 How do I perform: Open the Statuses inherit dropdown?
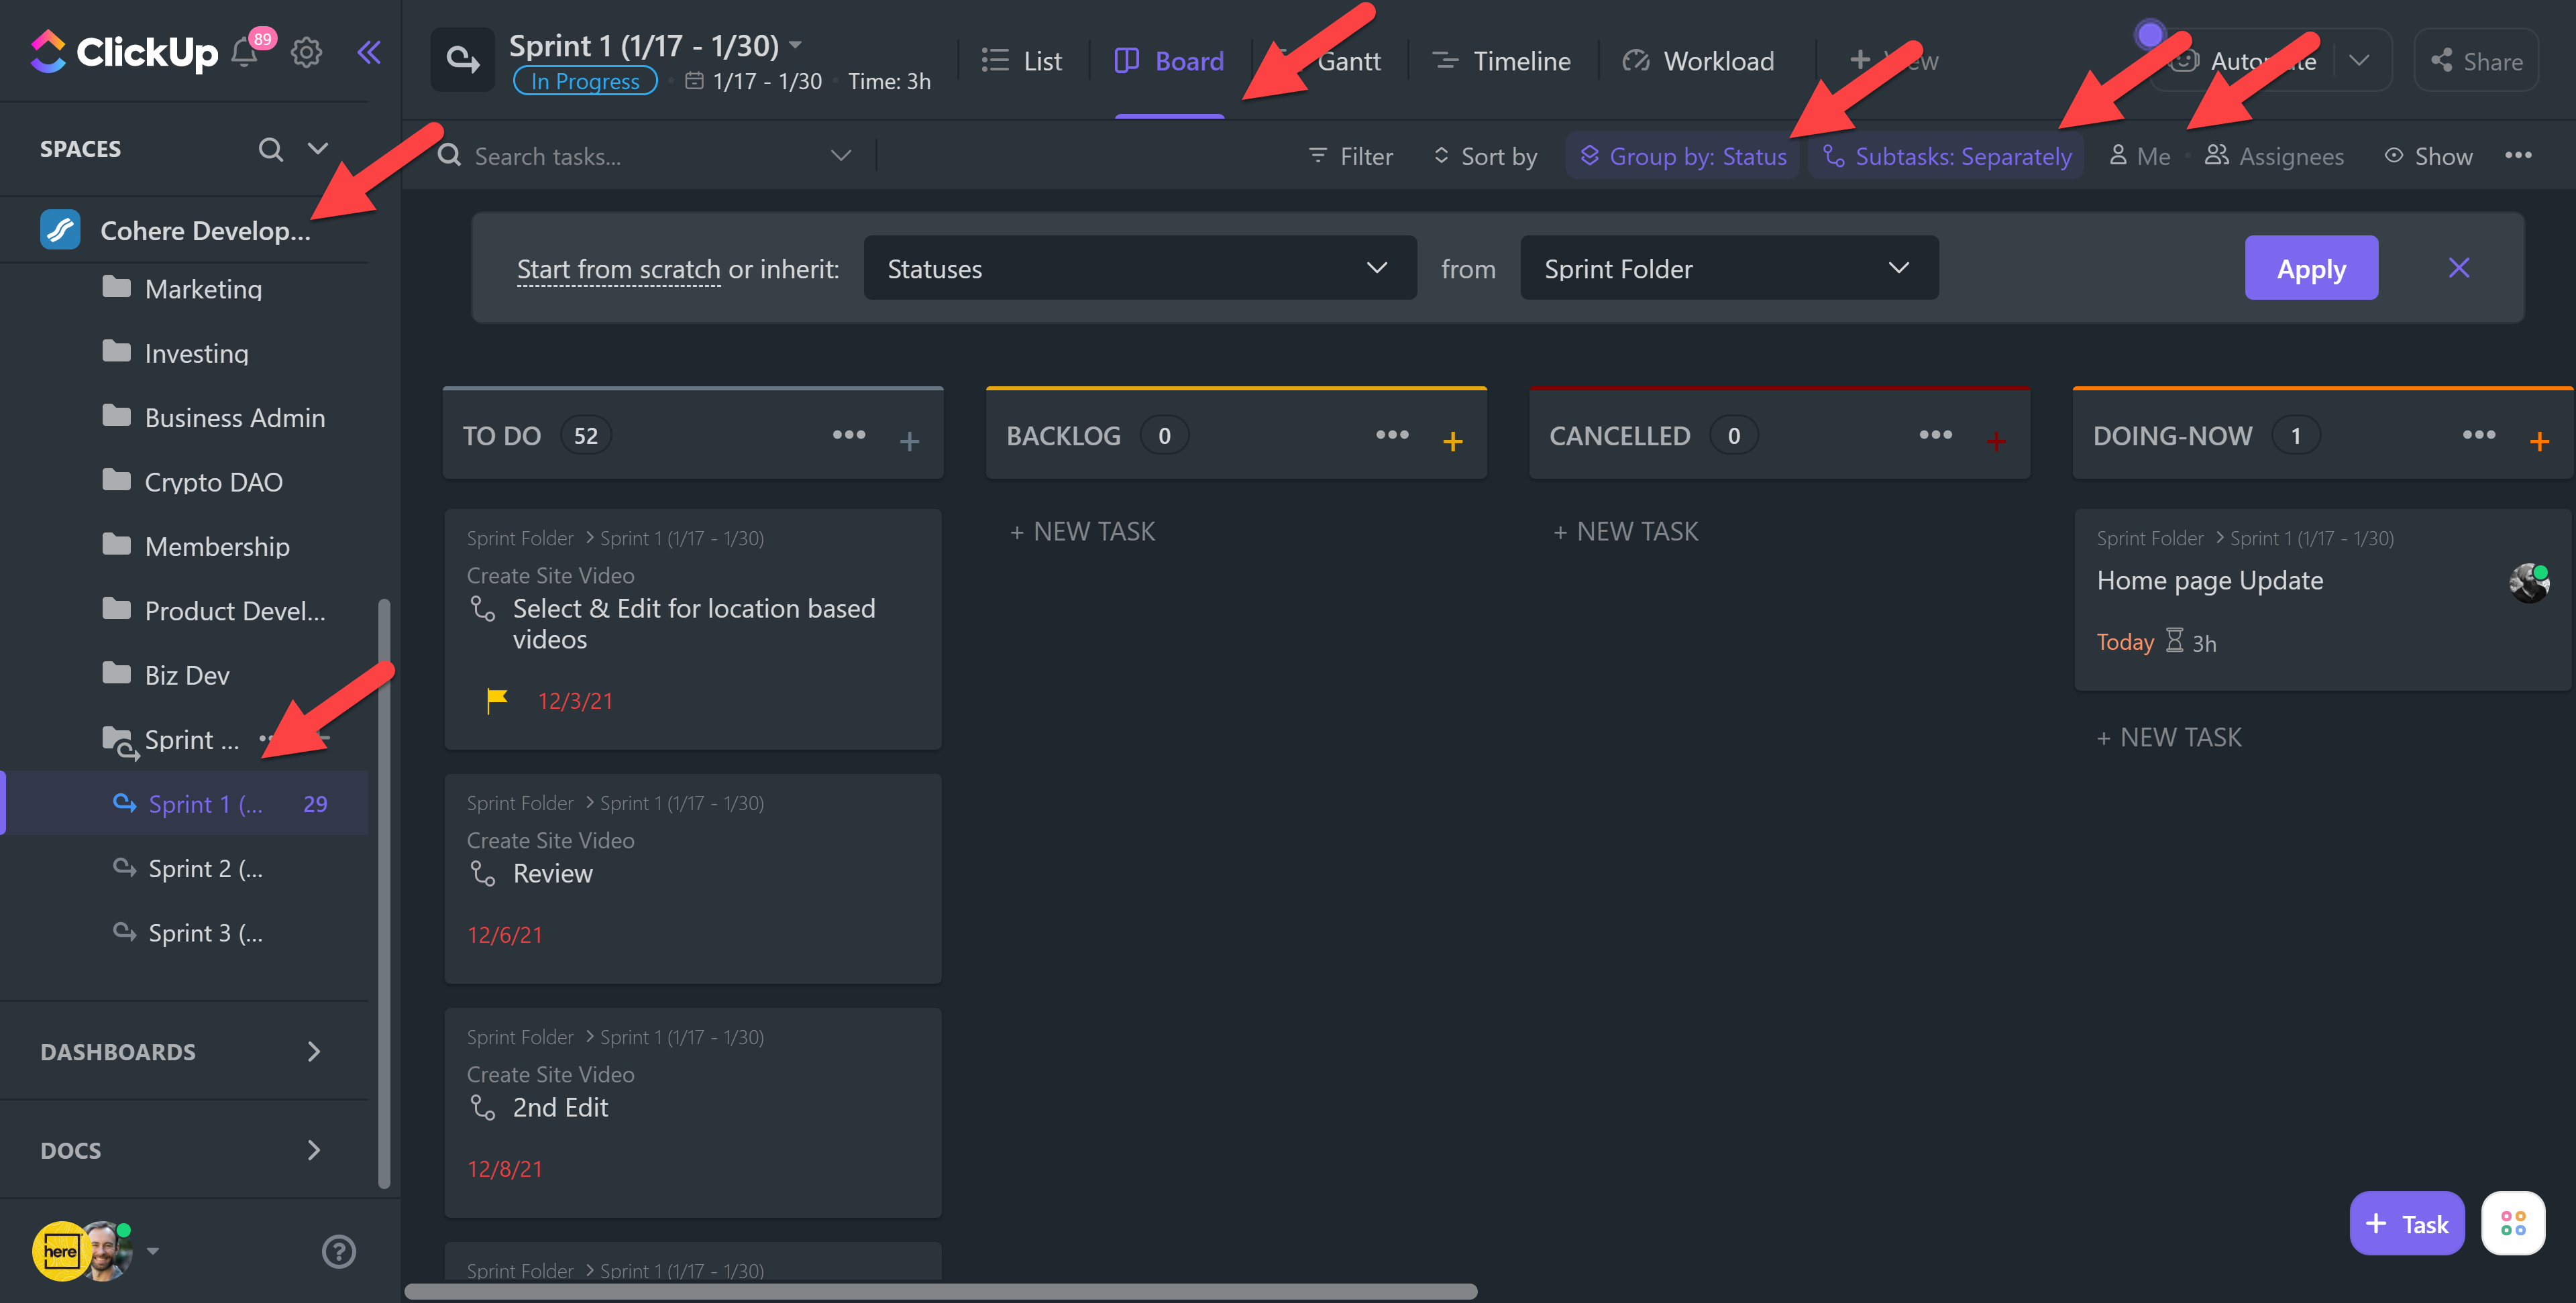point(1139,268)
